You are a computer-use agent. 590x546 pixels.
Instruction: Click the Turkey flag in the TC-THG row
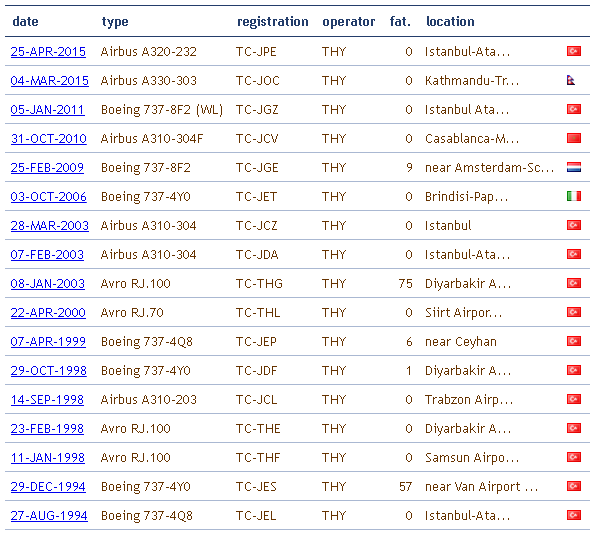[574, 283]
